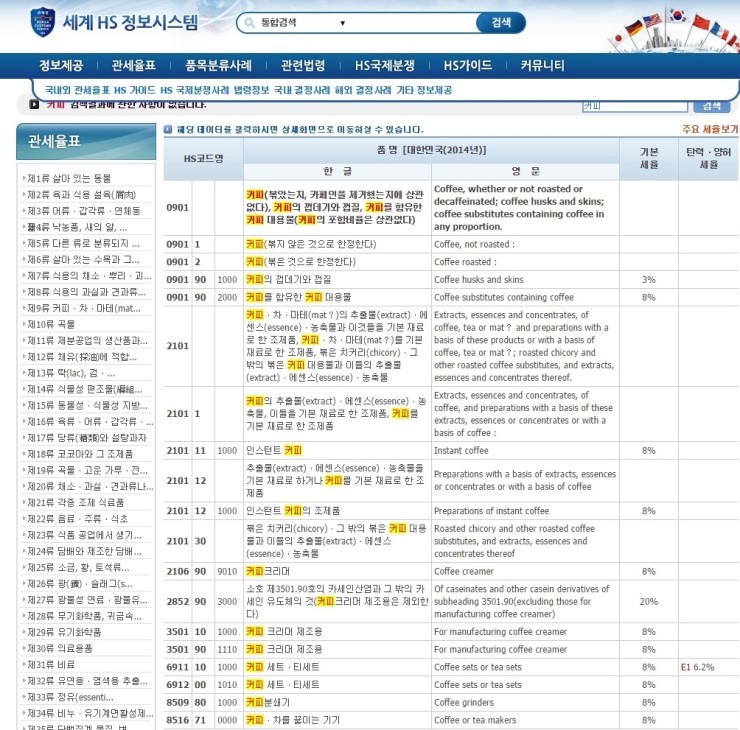Viewport: 740px width, 730px height.
Task: Open the 통합검색 dropdown arrow
Action: coord(343,23)
